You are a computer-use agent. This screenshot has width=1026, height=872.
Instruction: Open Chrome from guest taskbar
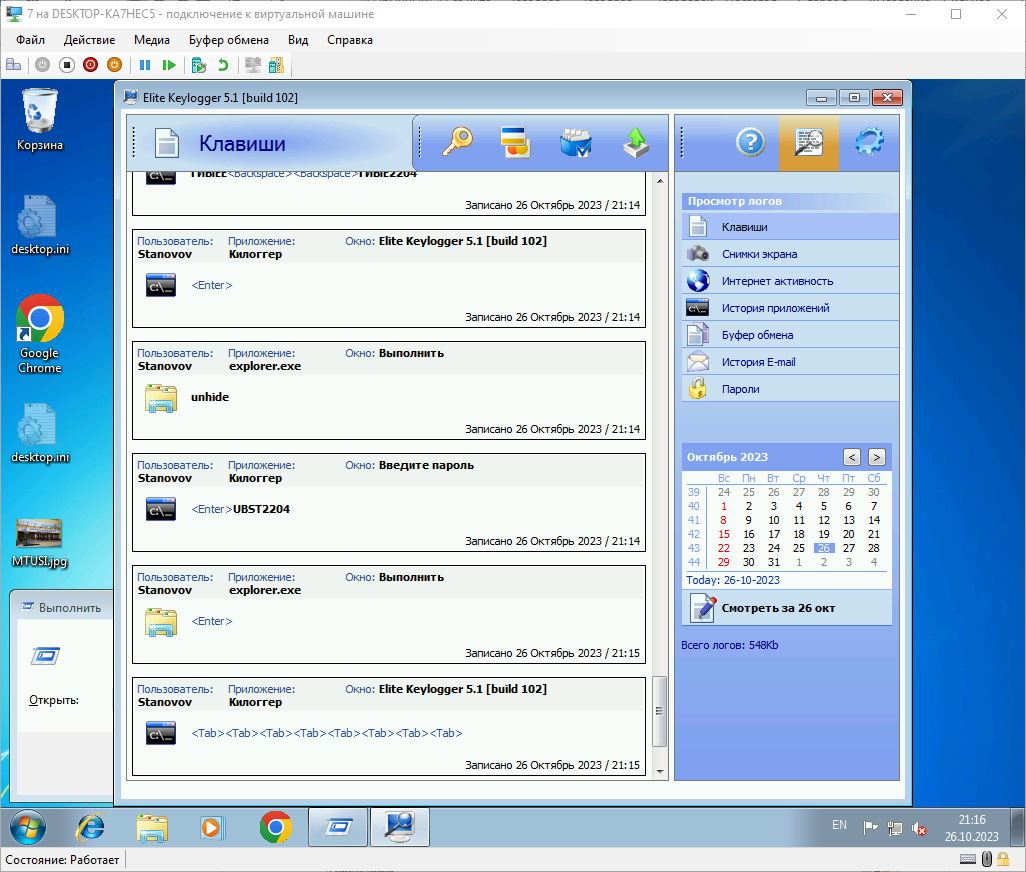click(275, 827)
